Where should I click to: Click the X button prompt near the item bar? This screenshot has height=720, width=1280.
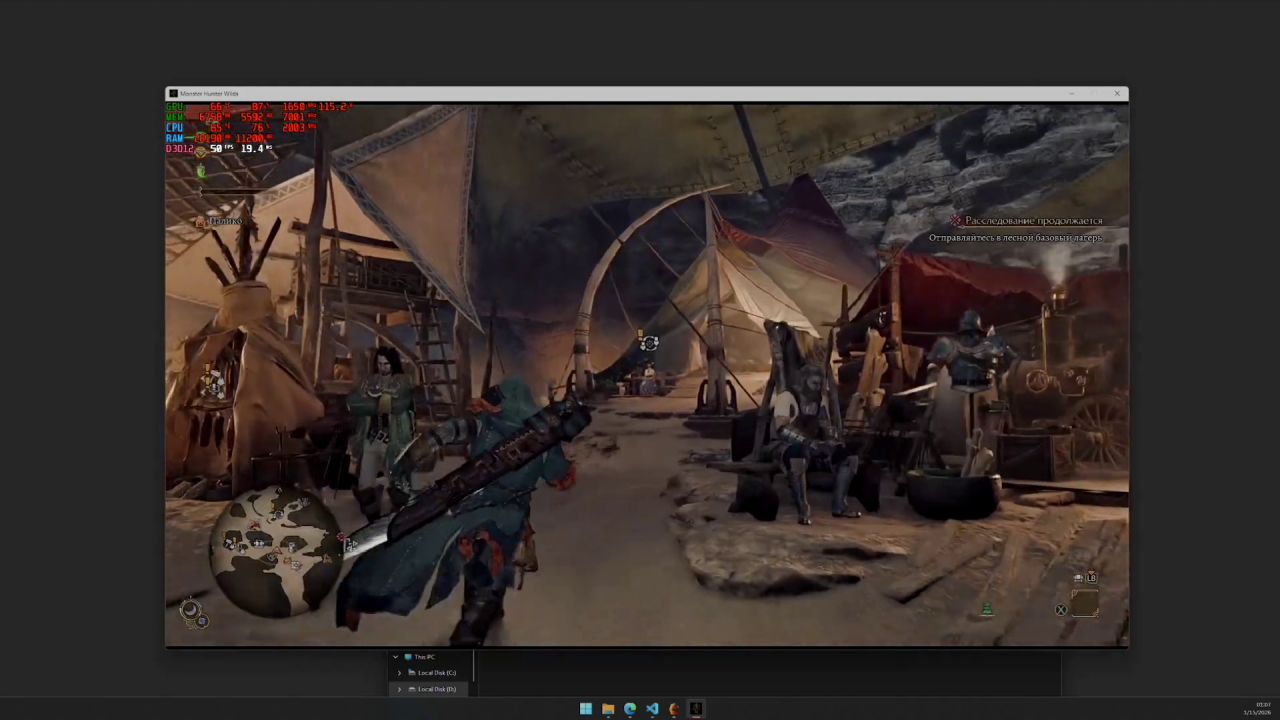click(1061, 610)
